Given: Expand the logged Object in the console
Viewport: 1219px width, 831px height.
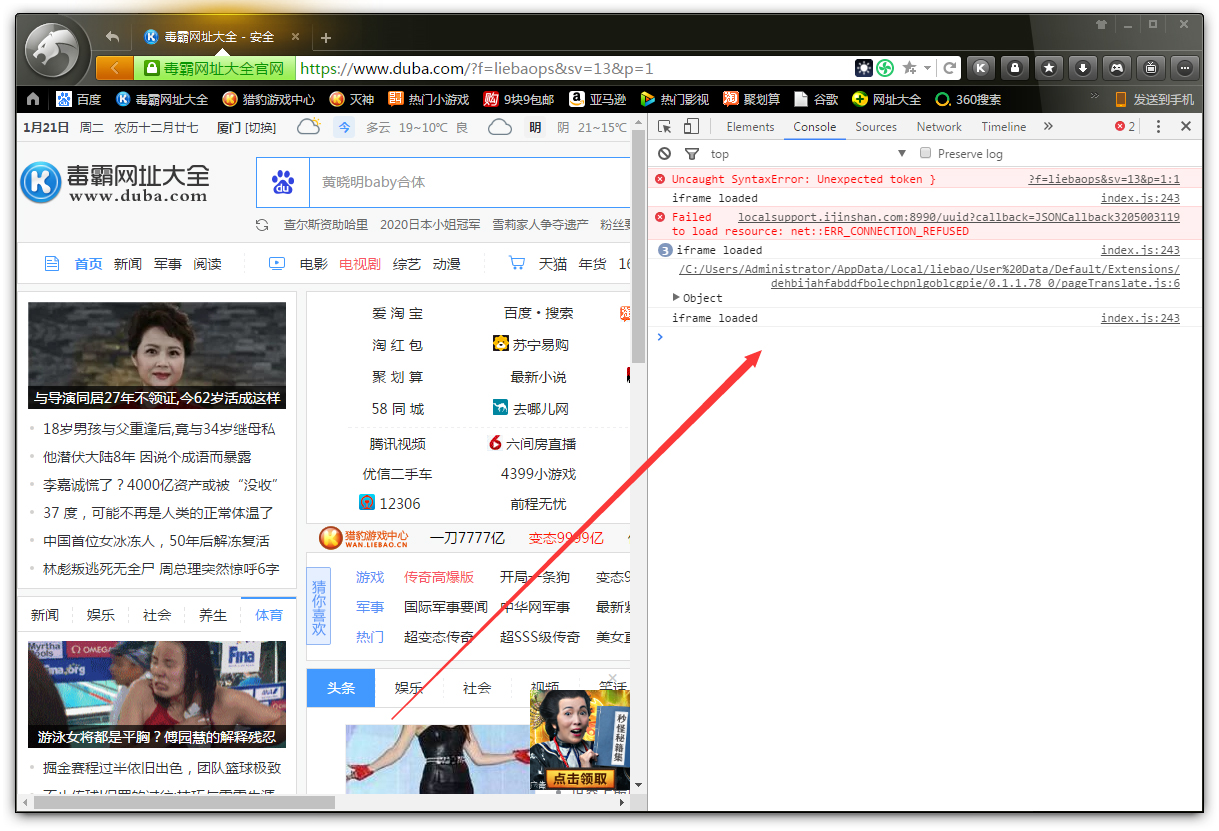Looking at the screenshot, I should click(x=678, y=297).
